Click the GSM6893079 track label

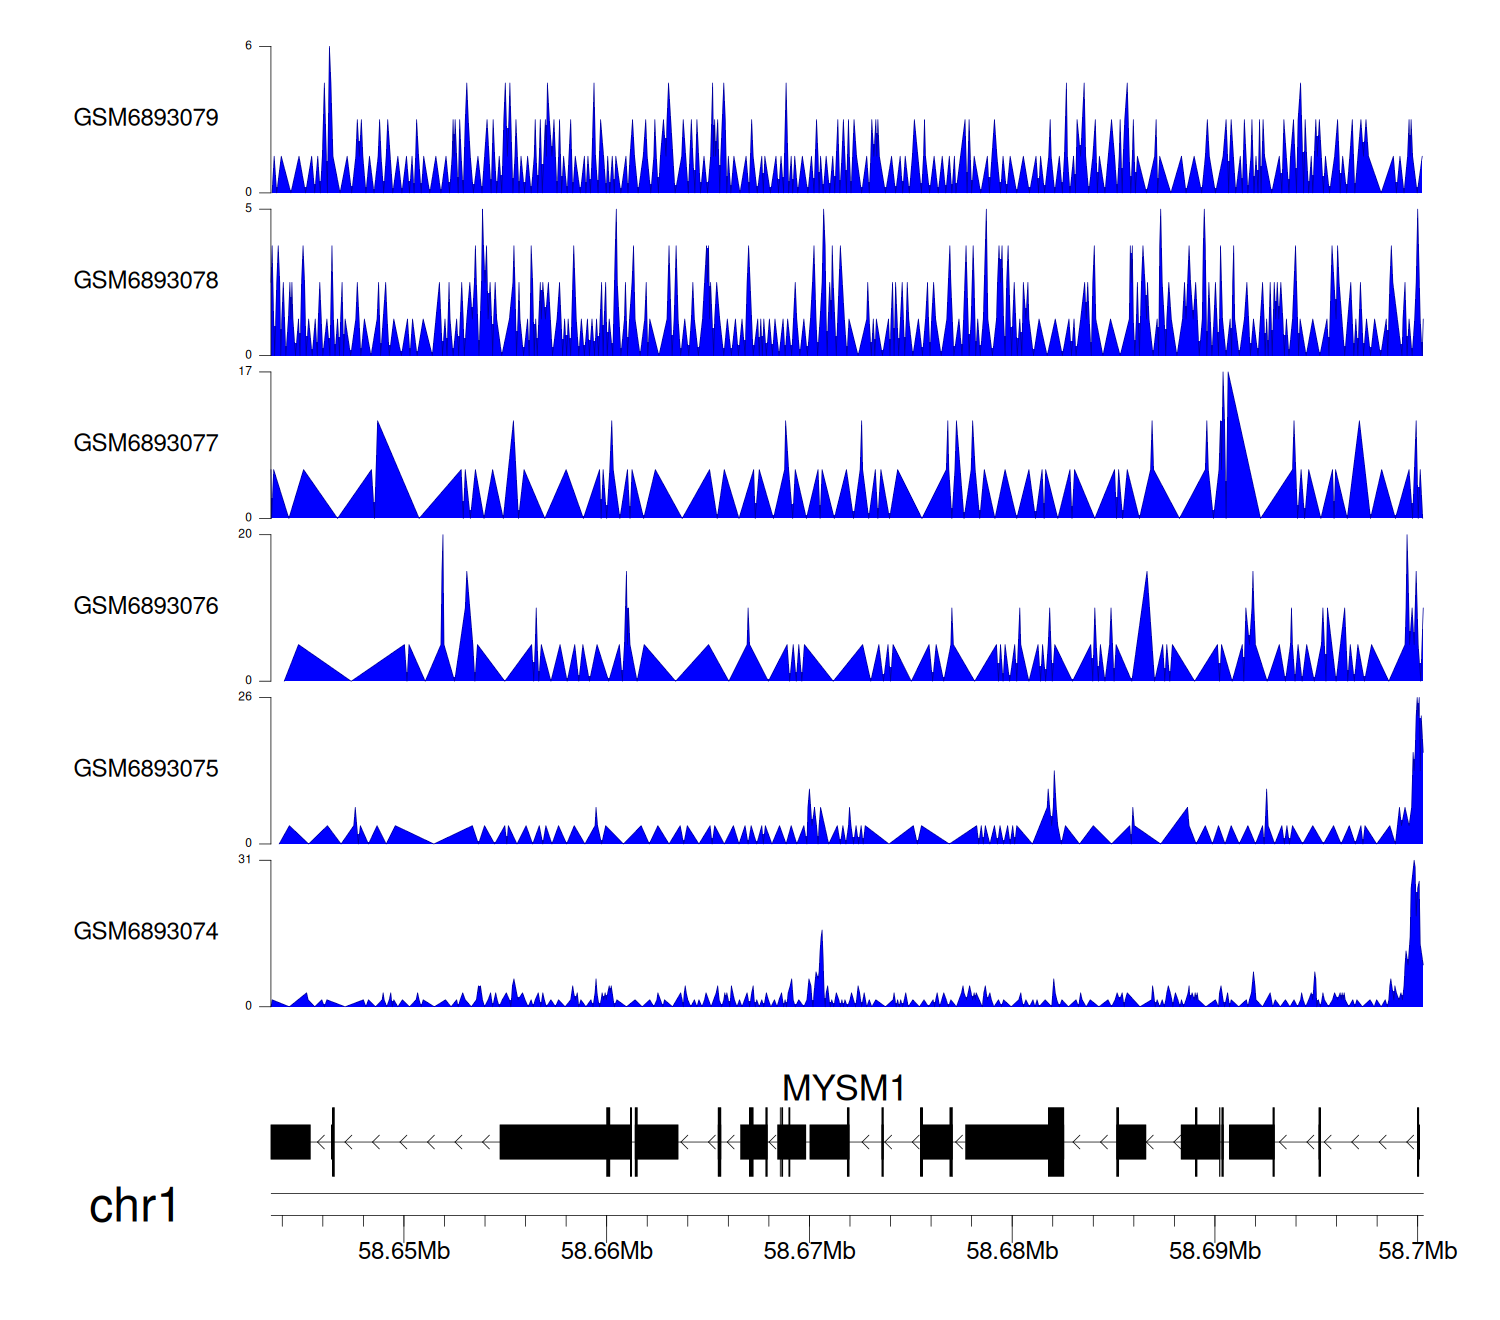click(x=146, y=118)
